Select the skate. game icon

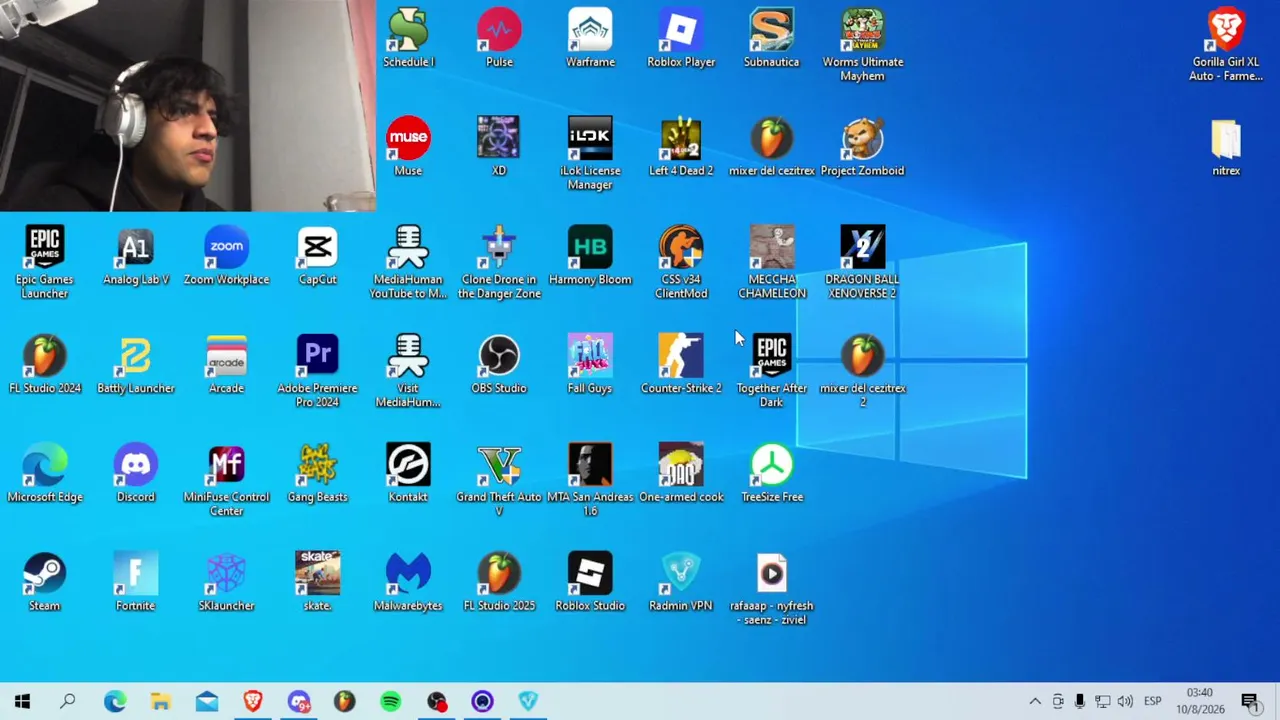(317, 583)
